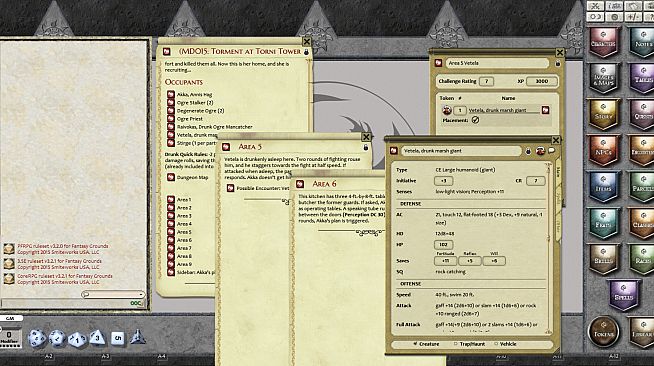This screenshot has height=366, width=654.
Task: Pick up the d10 die
Action: point(77,339)
